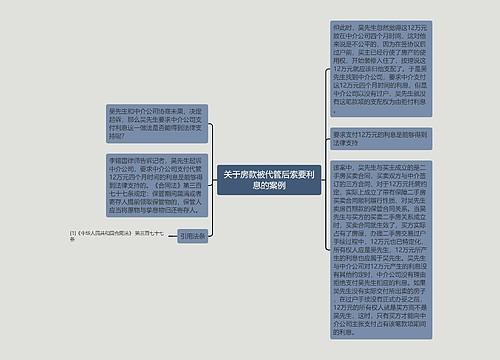Select the node starting 但此时，吴先生忽然觉得这12万元
Image resolution: width=500 pixels, height=360 pixels.
pos(381,69)
